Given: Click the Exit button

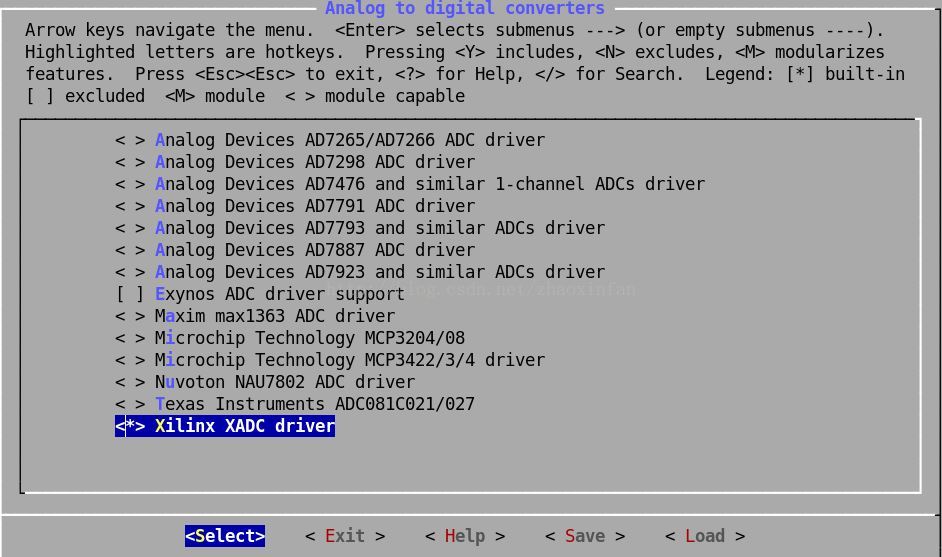Looking at the screenshot, I should coord(345,536).
